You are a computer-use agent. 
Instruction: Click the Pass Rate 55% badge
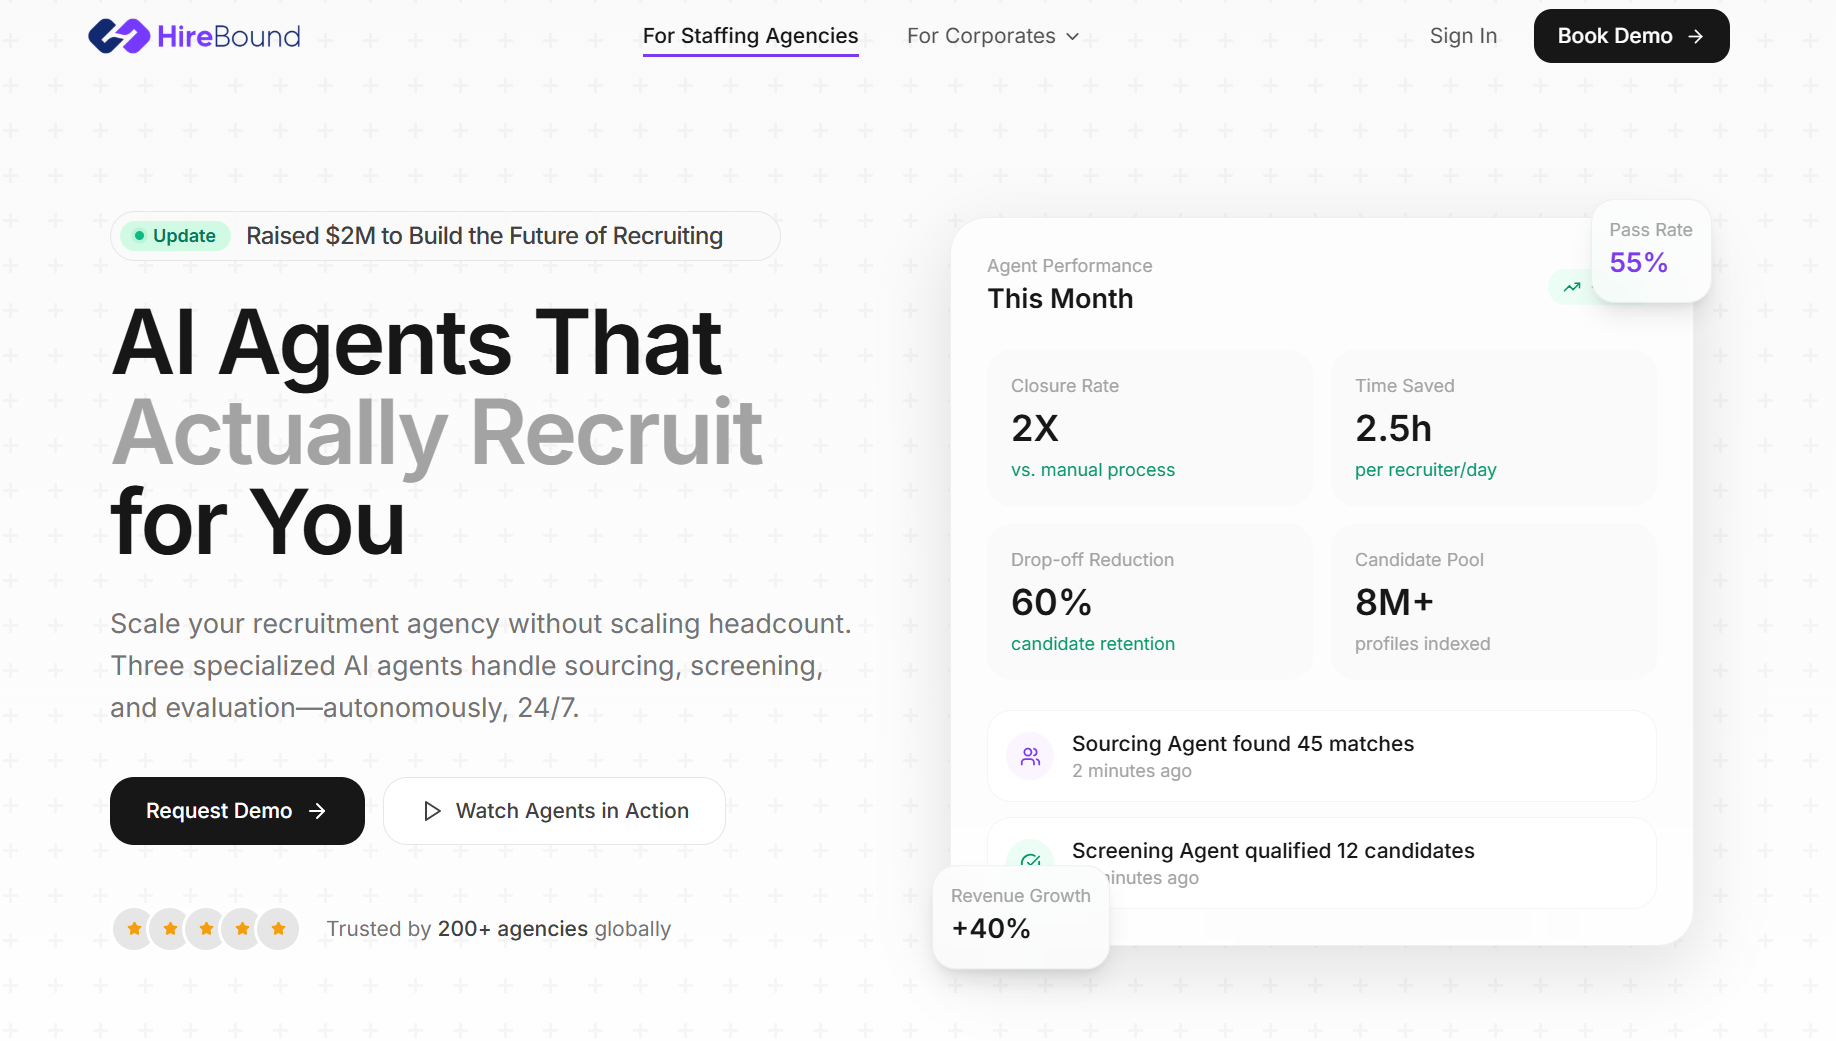(1650, 249)
